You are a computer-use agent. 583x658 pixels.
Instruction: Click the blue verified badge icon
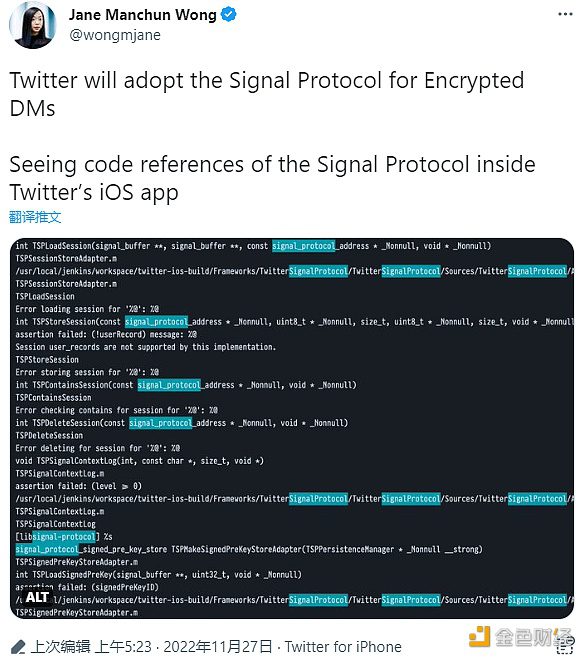pos(229,15)
